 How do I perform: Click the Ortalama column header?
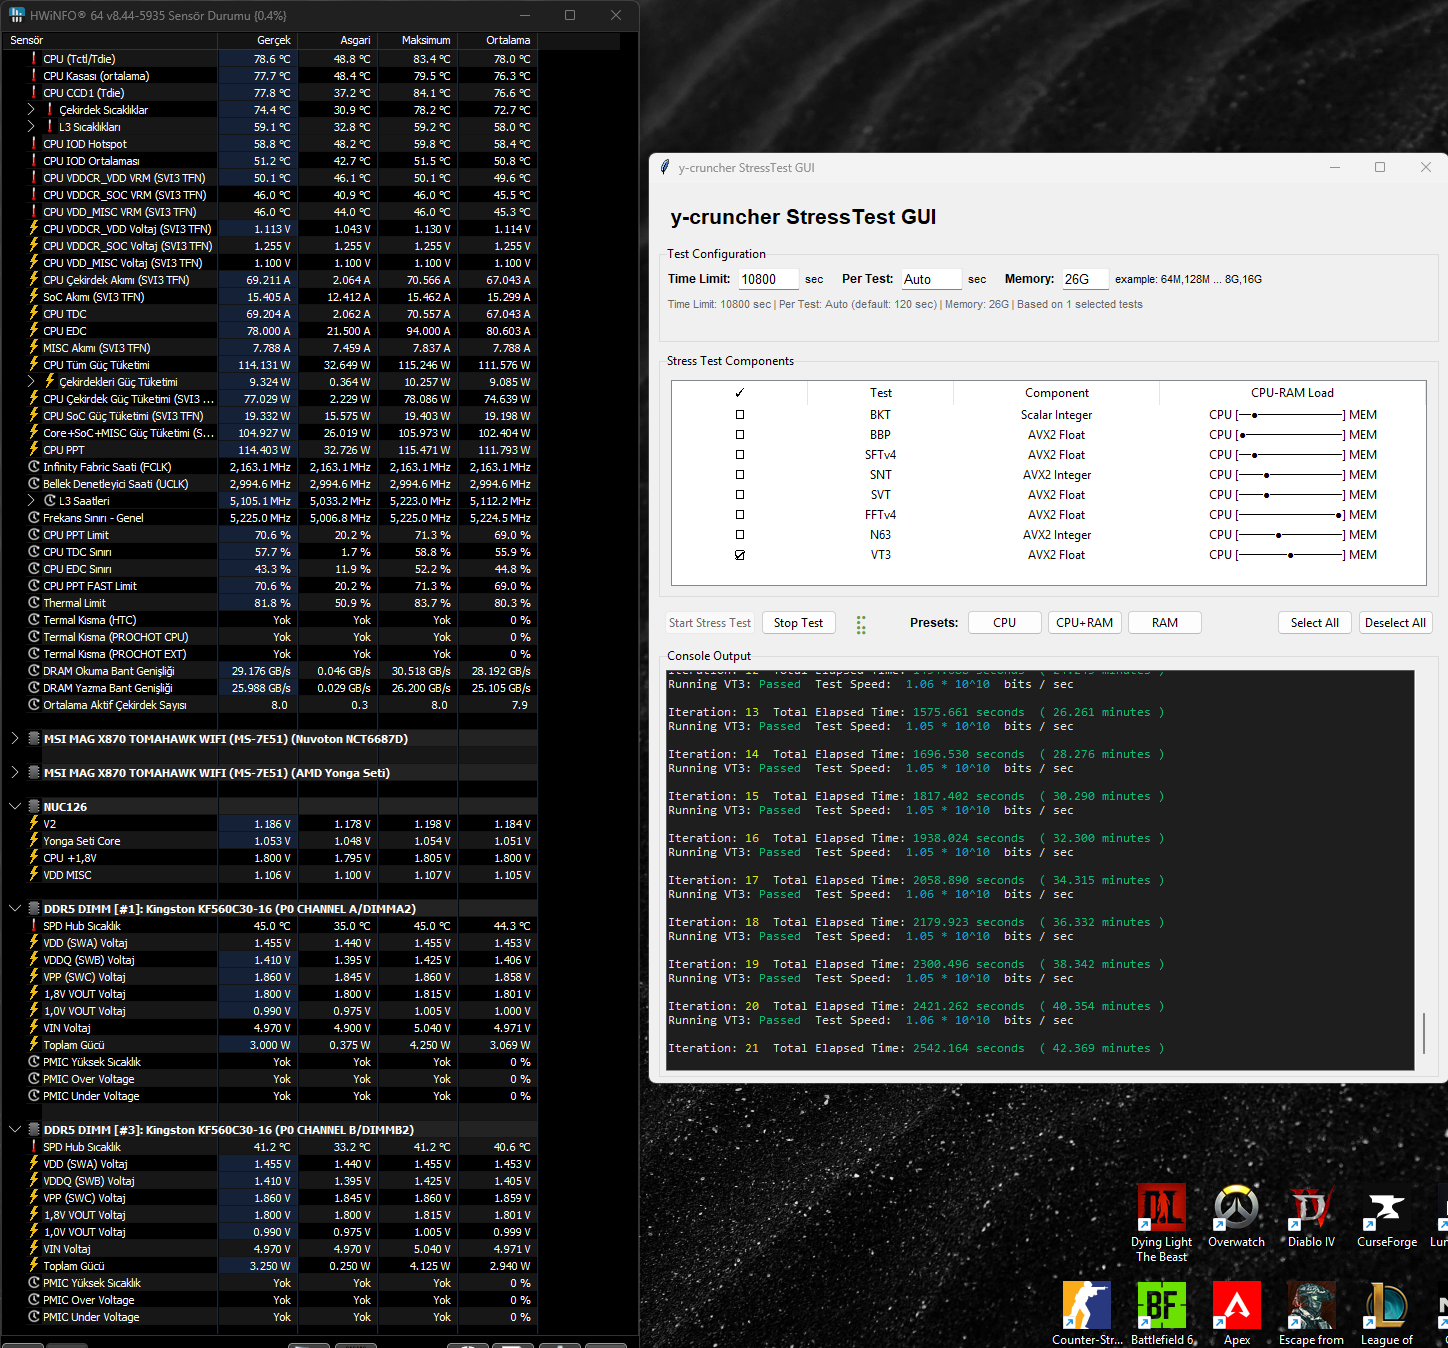[498, 40]
